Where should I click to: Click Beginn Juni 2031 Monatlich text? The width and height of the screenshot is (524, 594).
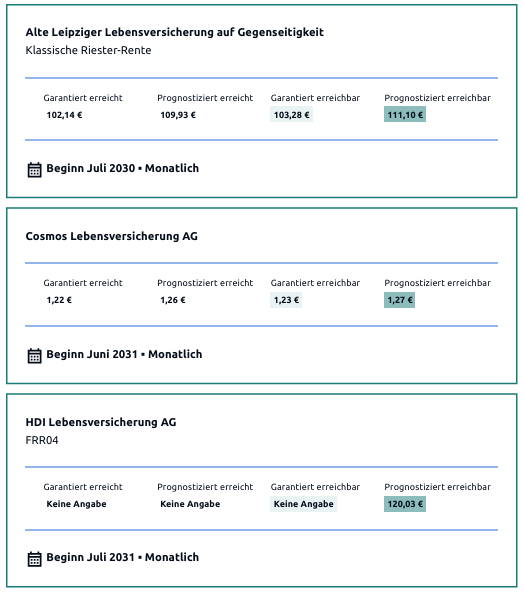124,354
